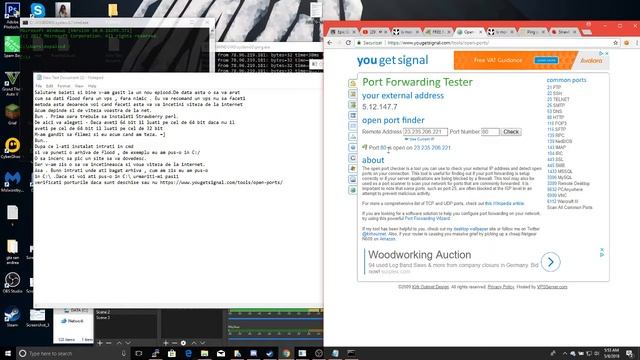Open Notepad Edit menu
The width and height of the screenshot is (640, 360).
(49, 86)
